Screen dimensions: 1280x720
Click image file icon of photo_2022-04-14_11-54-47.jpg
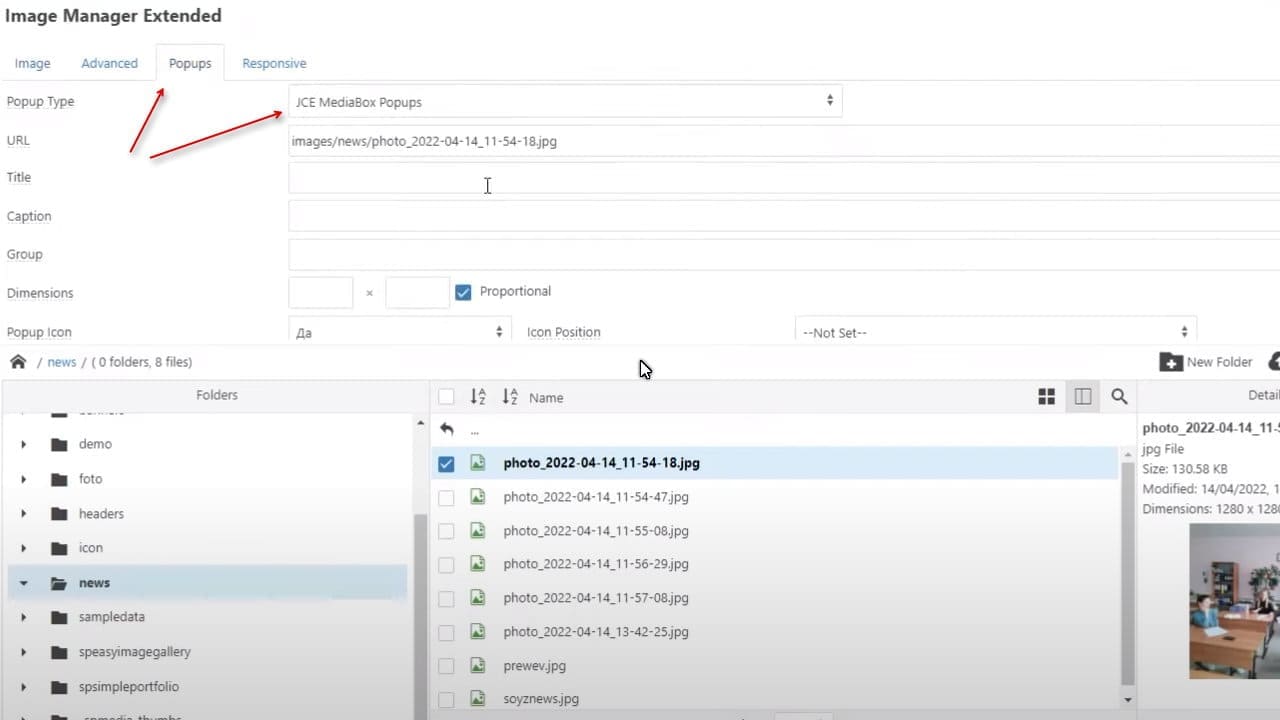click(478, 497)
